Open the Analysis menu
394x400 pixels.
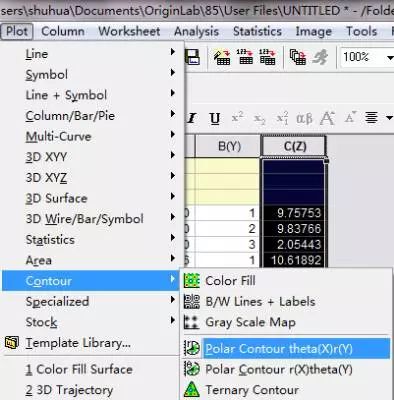(196, 31)
